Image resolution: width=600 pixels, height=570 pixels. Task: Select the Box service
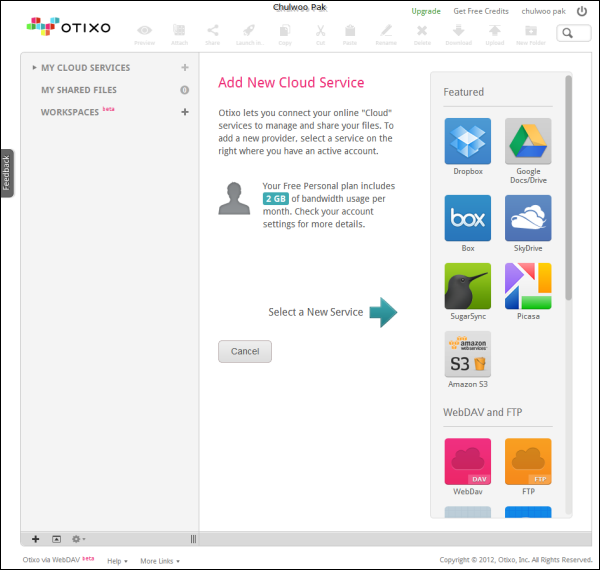(x=468, y=218)
